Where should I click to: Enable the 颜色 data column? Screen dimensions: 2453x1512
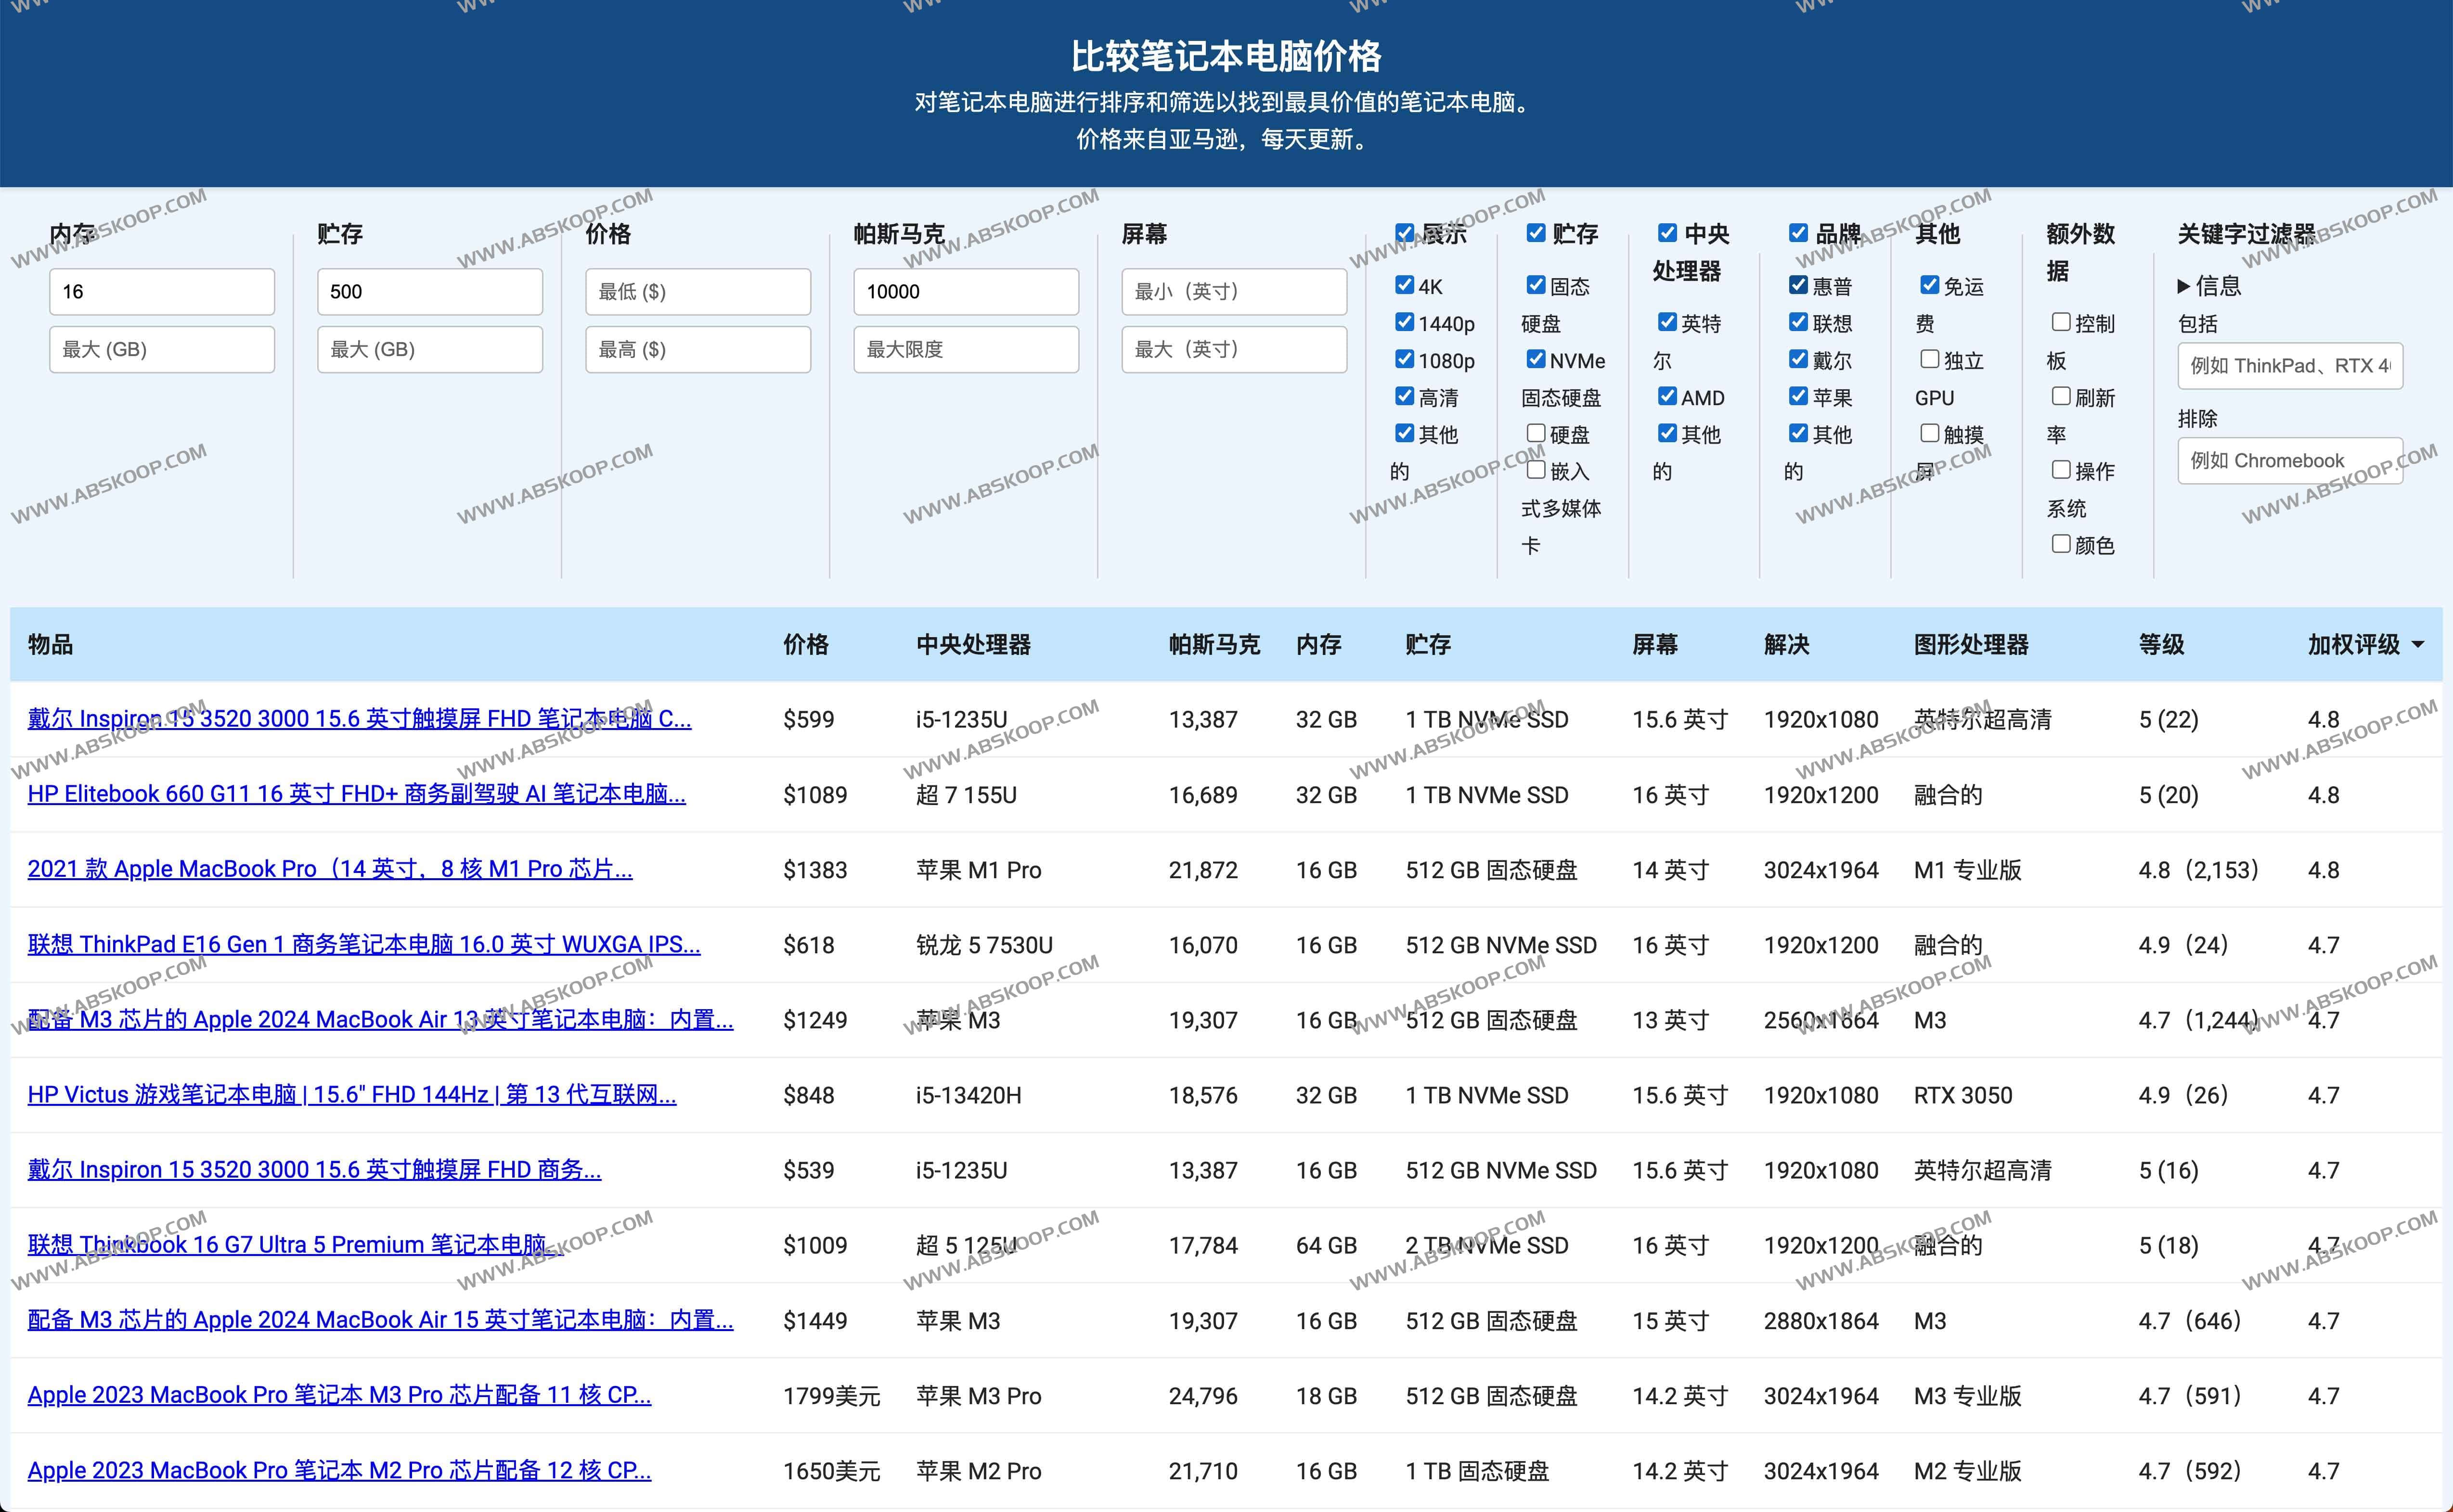[x=2060, y=543]
